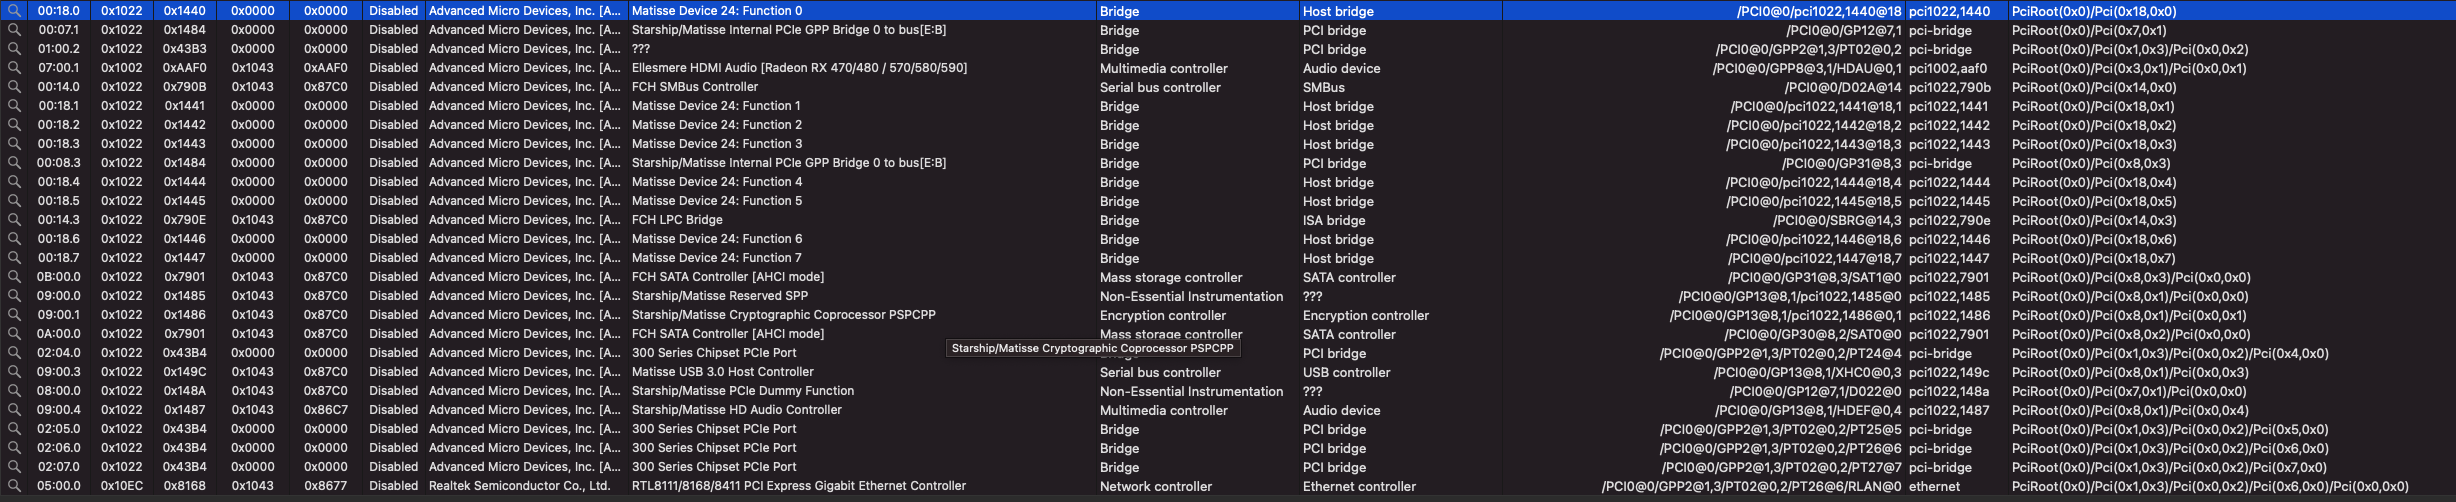
Task: Click magnifier icon for Realtek Ethernet Controller row
Action: (x=14, y=486)
